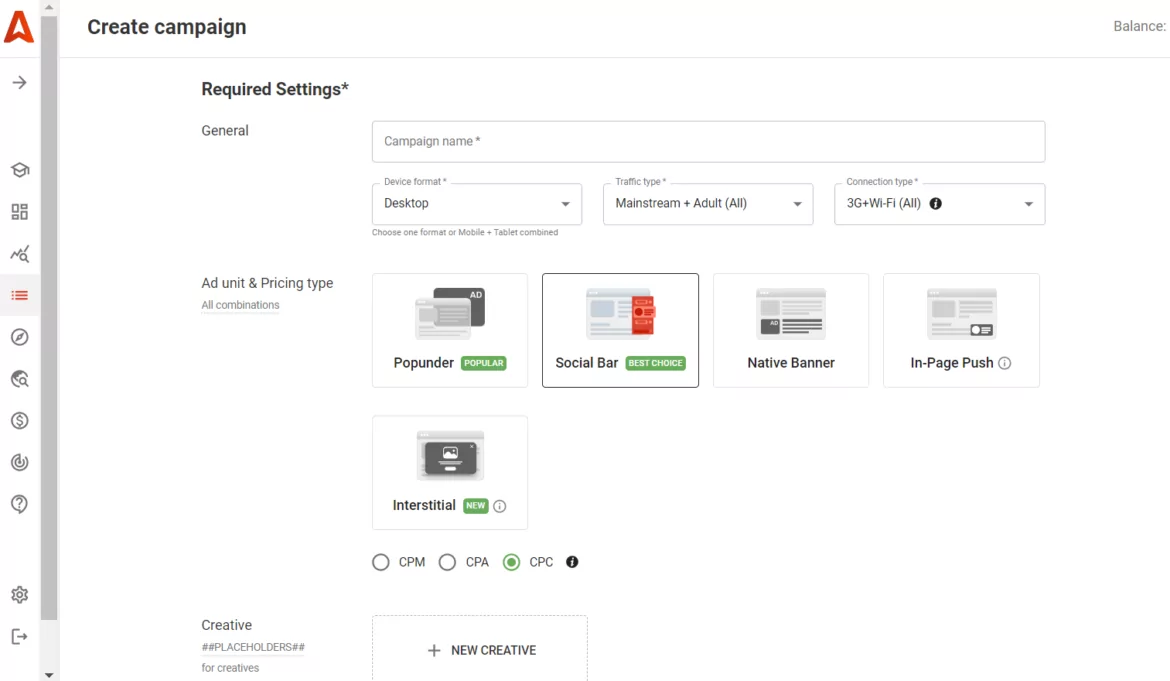Choose the Native Banner ad unit card
The image size is (1170, 681).
(x=790, y=330)
